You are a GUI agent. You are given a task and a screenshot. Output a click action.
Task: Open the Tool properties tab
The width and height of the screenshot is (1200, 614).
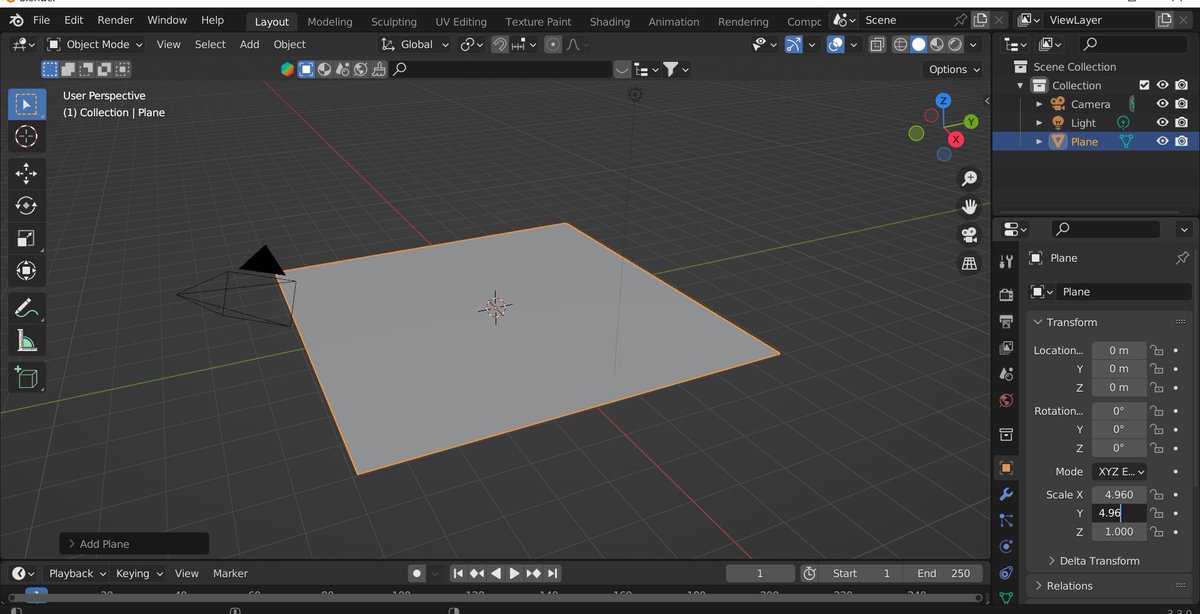click(x=1006, y=261)
